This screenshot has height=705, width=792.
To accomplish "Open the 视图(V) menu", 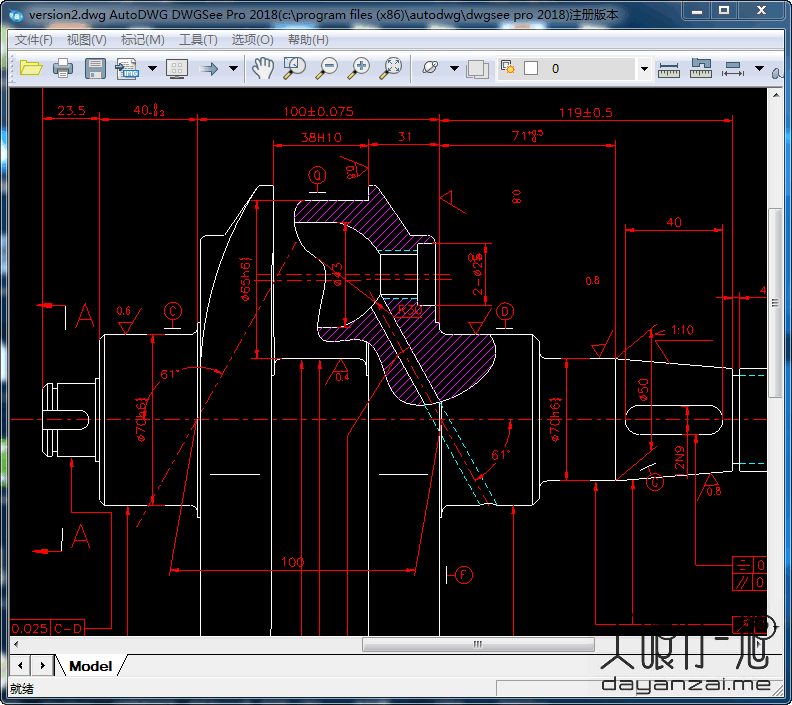I will click(x=86, y=39).
